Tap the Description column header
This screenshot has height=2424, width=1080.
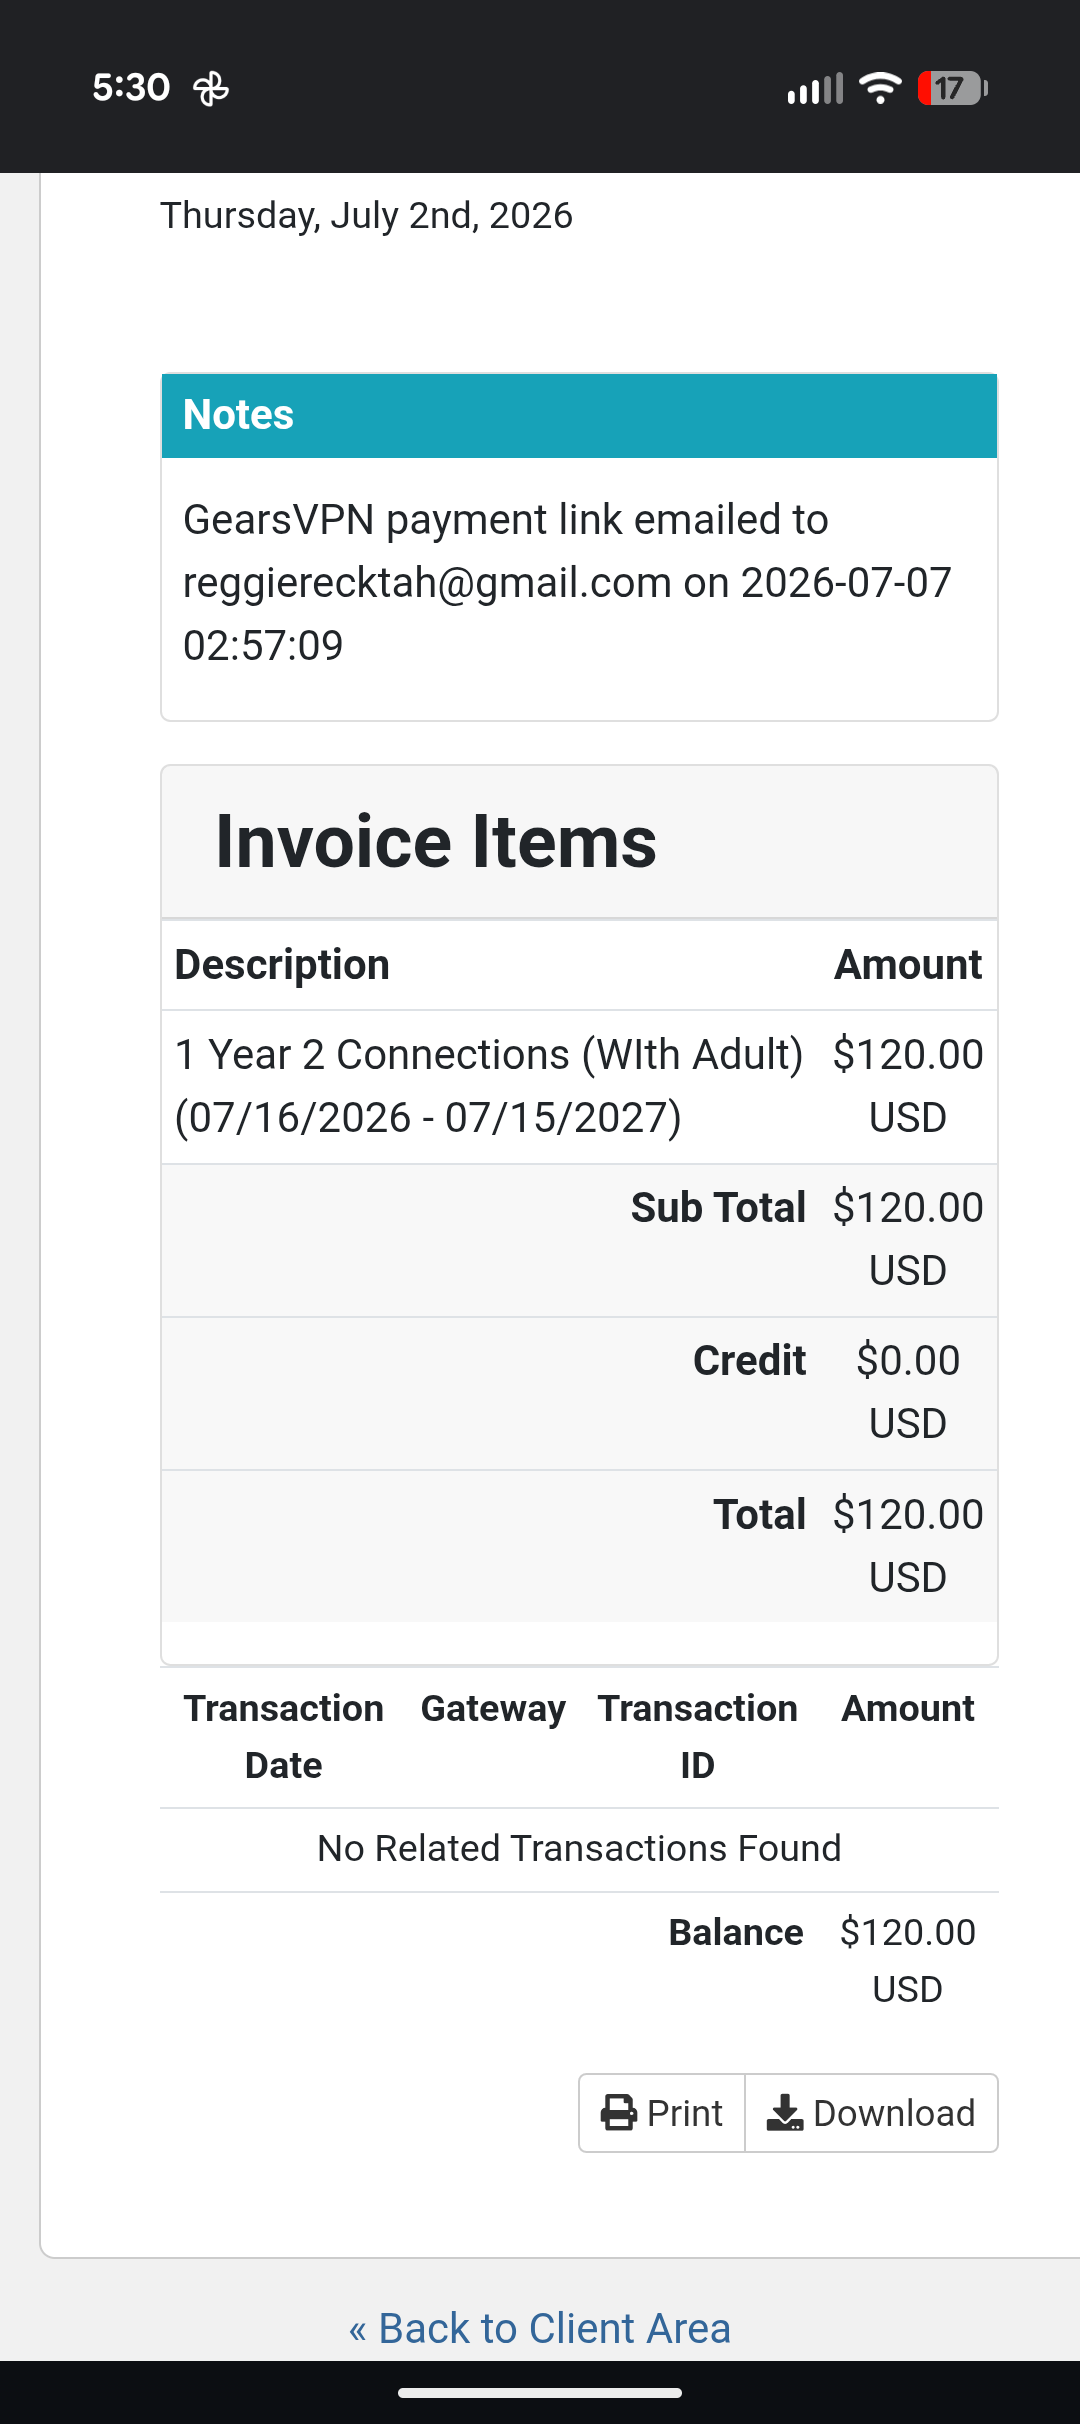[282, 965]
